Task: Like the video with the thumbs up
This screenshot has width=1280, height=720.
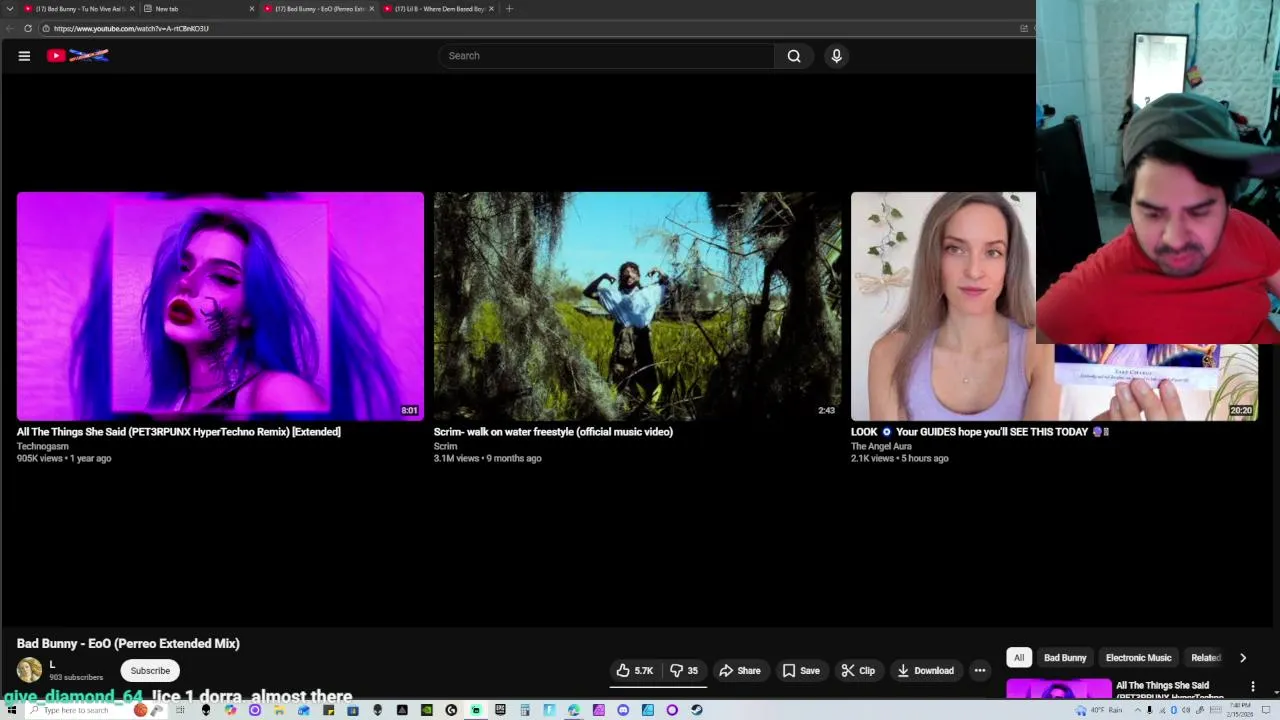Action: [x=635, y=671]
